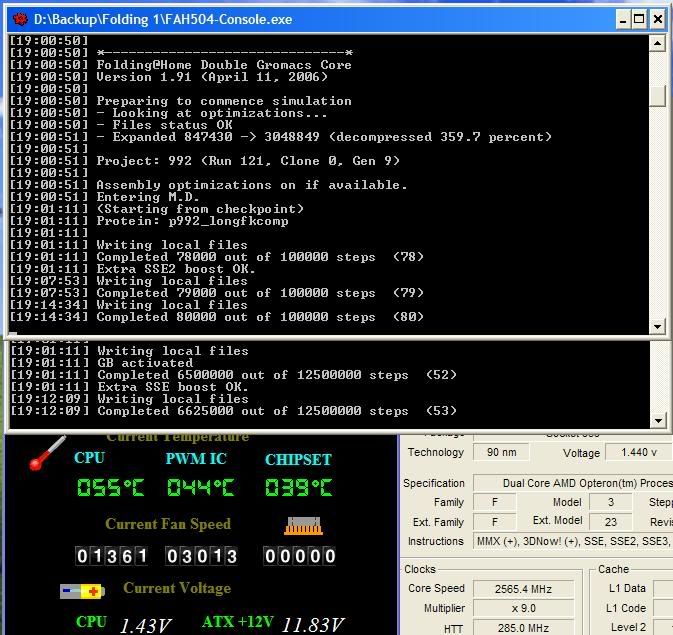This screenshot has height=635, width=673.
Task: Click the thermometer icon in temperature monitor
Action: click(x=47, y=453)
